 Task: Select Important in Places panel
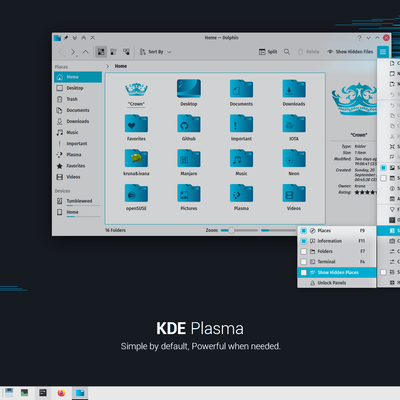(x=78, y=143)
